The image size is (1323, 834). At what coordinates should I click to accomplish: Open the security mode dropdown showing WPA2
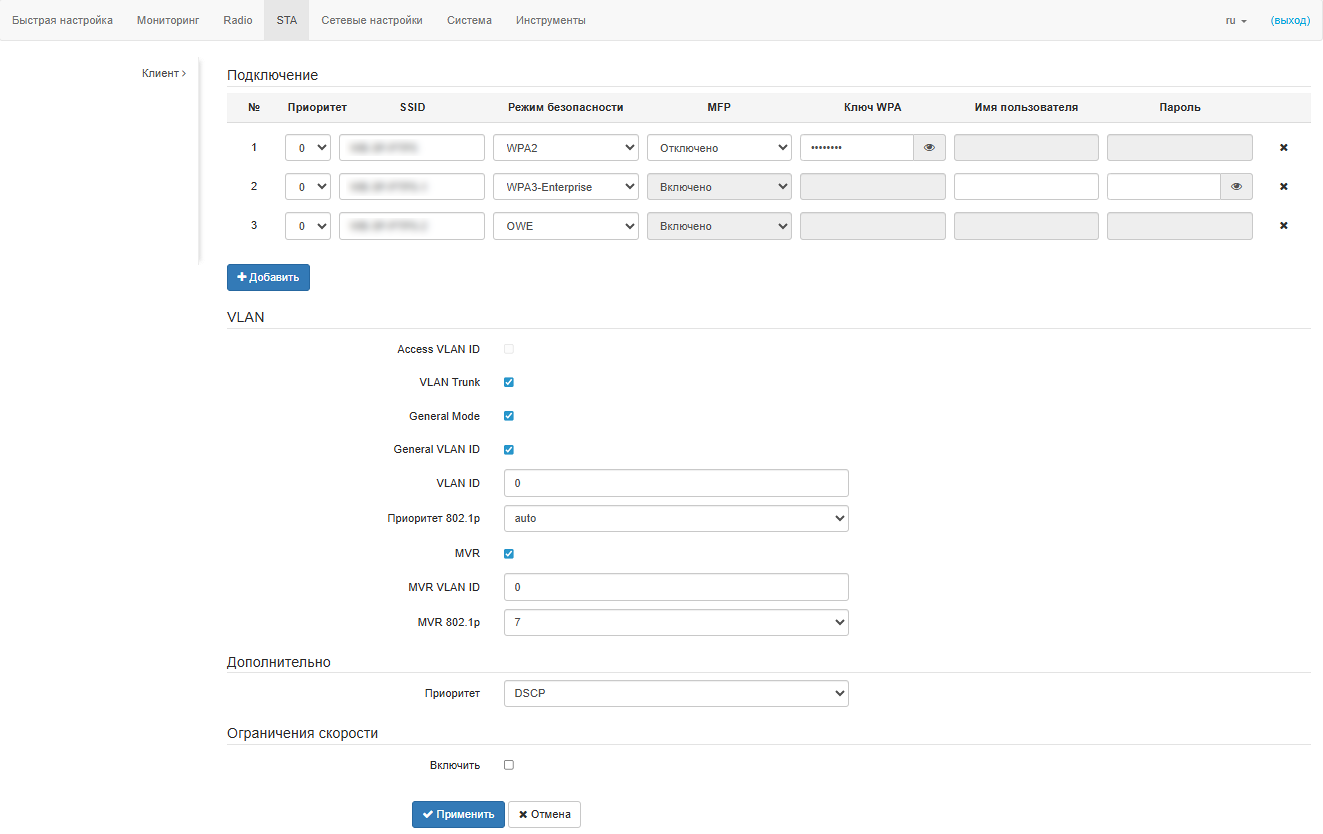point(565,148)
